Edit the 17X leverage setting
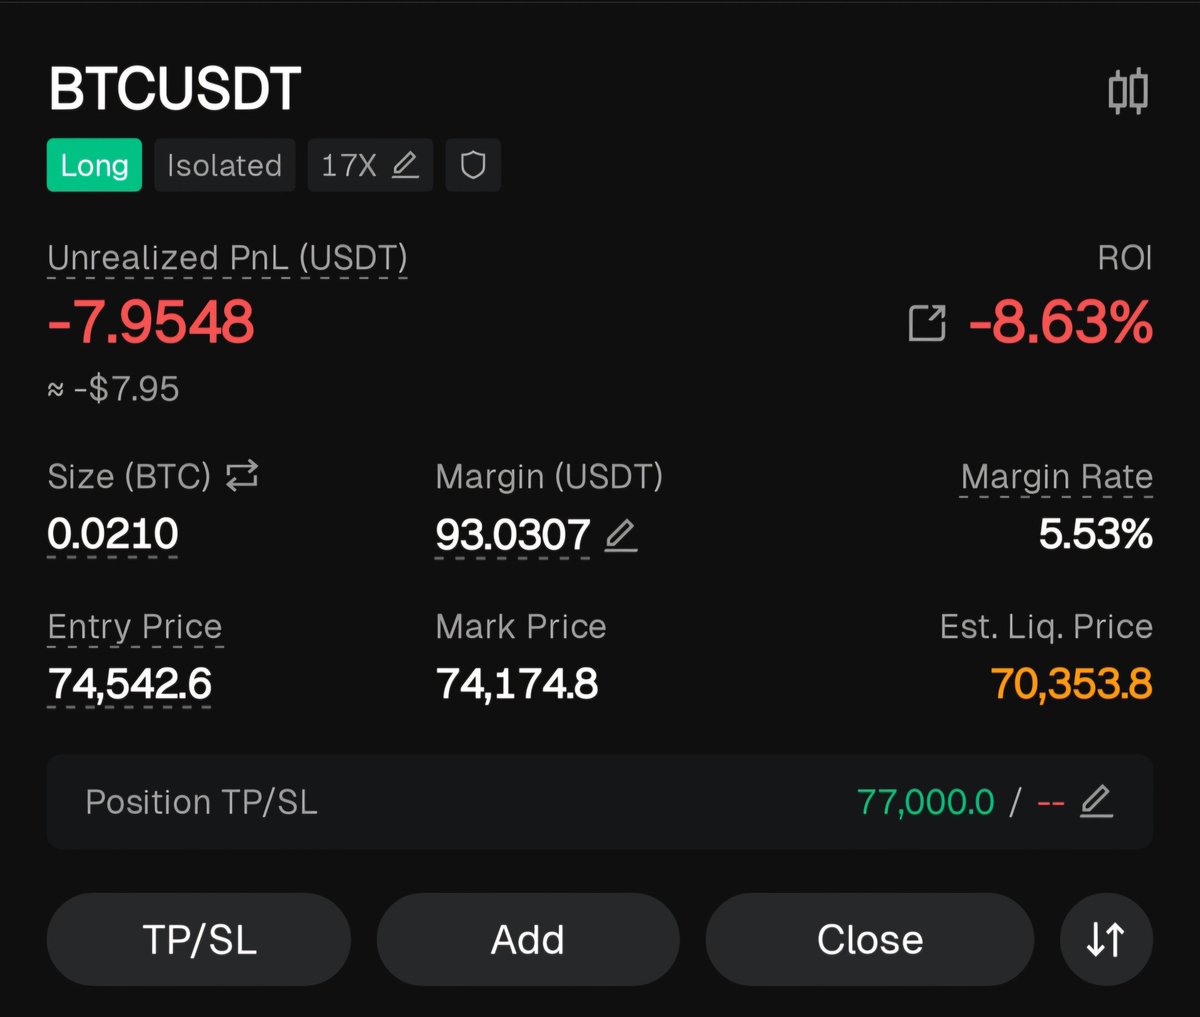1200x1017 pixels. click(370, 165)
